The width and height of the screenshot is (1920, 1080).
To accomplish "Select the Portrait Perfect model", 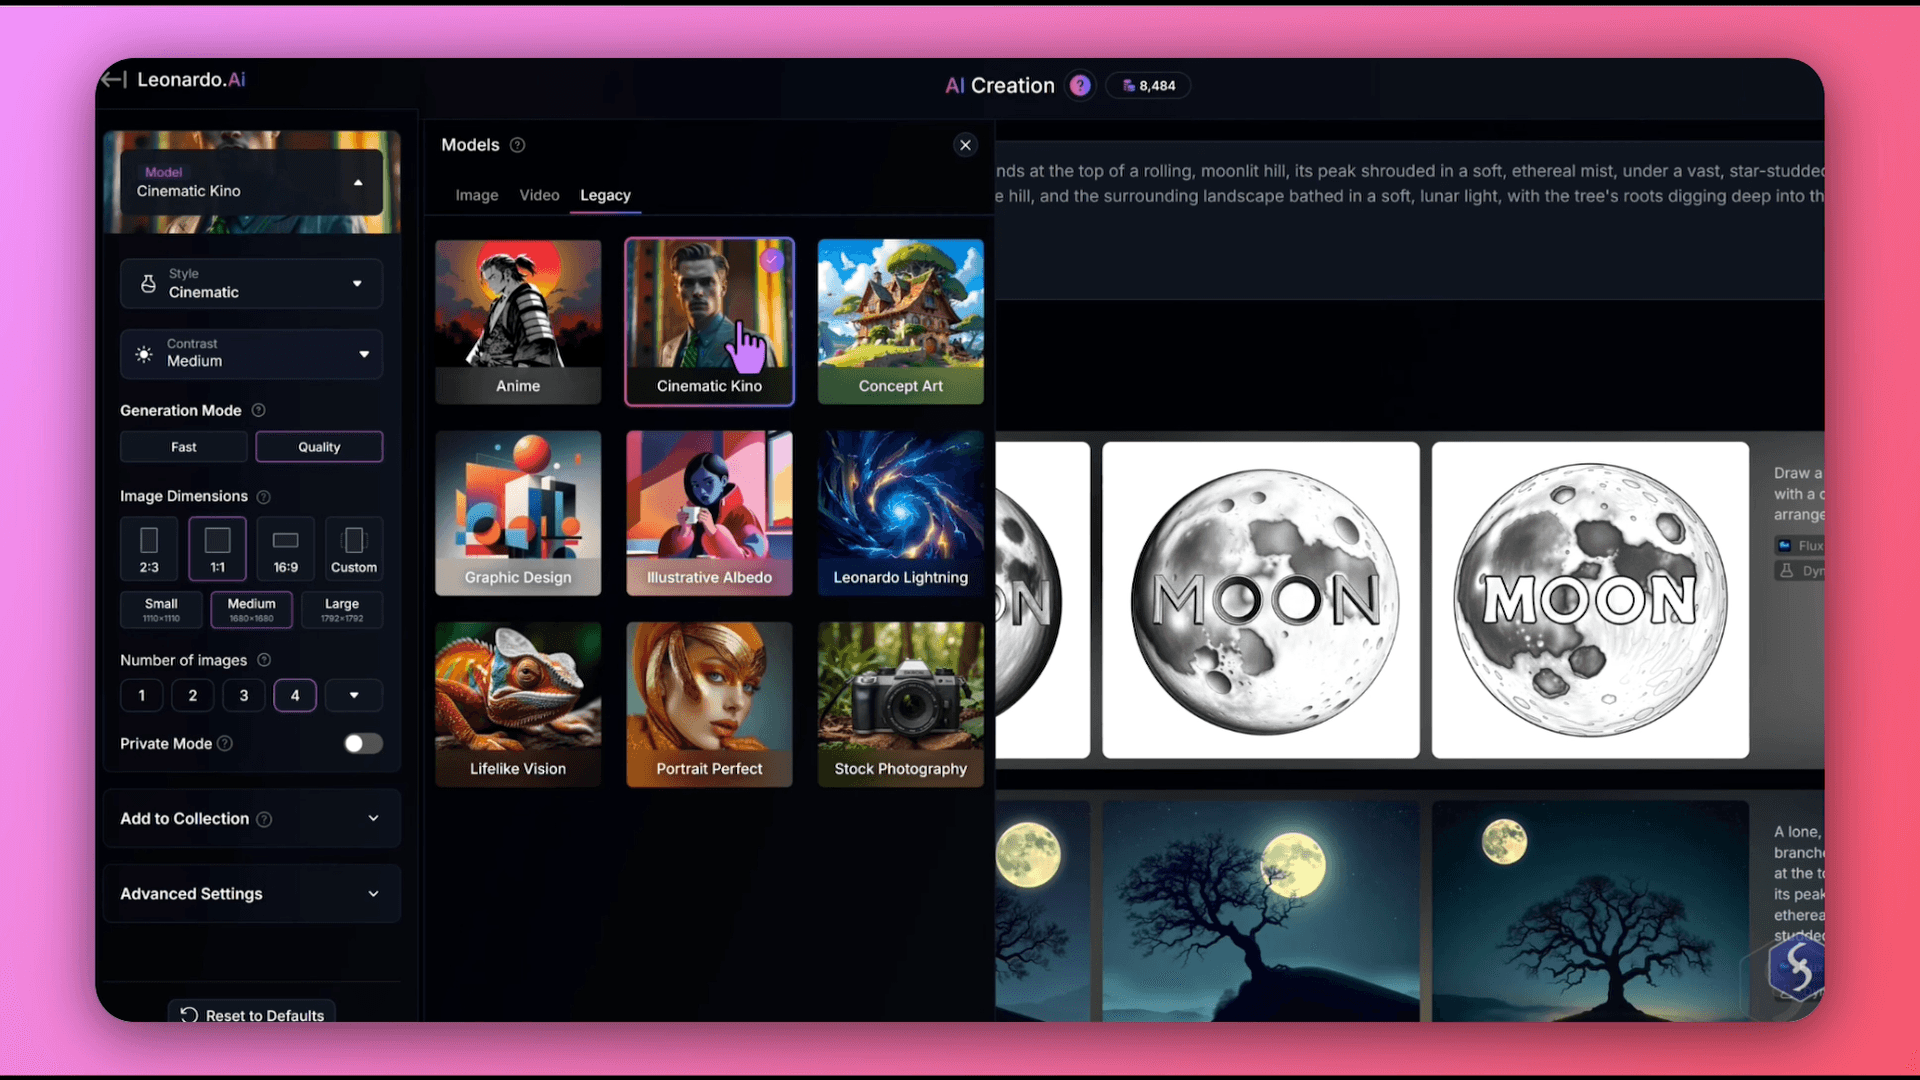I will point(709,704).
